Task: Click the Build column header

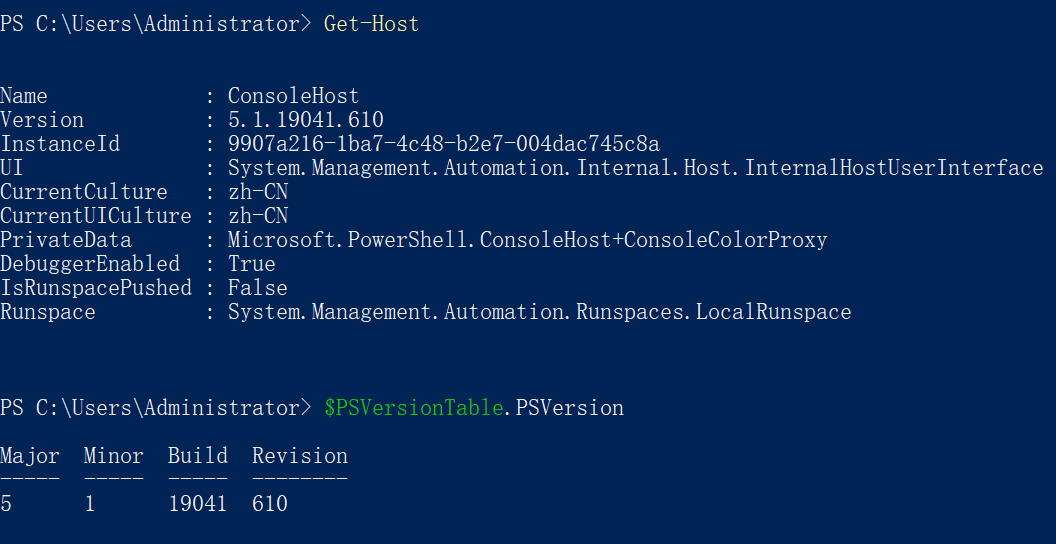Action: [197, 456]
